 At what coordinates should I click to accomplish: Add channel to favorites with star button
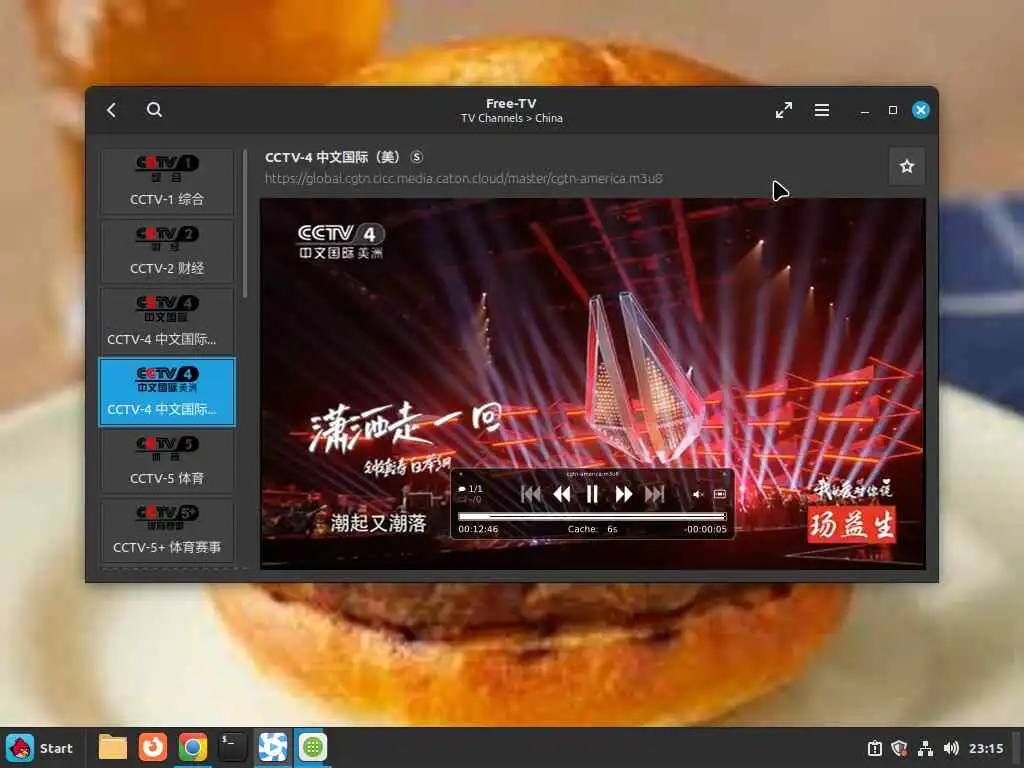[906, 167]
